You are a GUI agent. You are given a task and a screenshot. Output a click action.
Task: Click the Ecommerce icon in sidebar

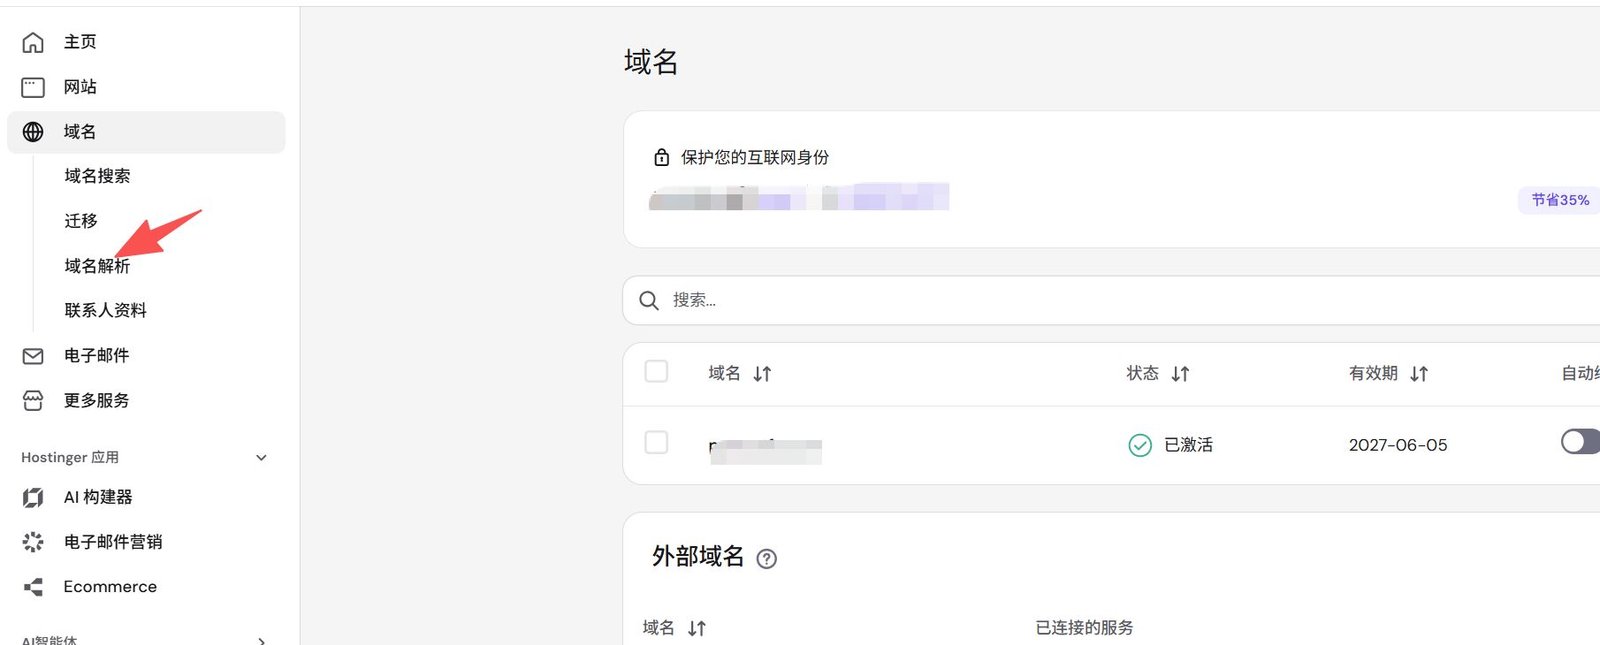tap(33, 587)
